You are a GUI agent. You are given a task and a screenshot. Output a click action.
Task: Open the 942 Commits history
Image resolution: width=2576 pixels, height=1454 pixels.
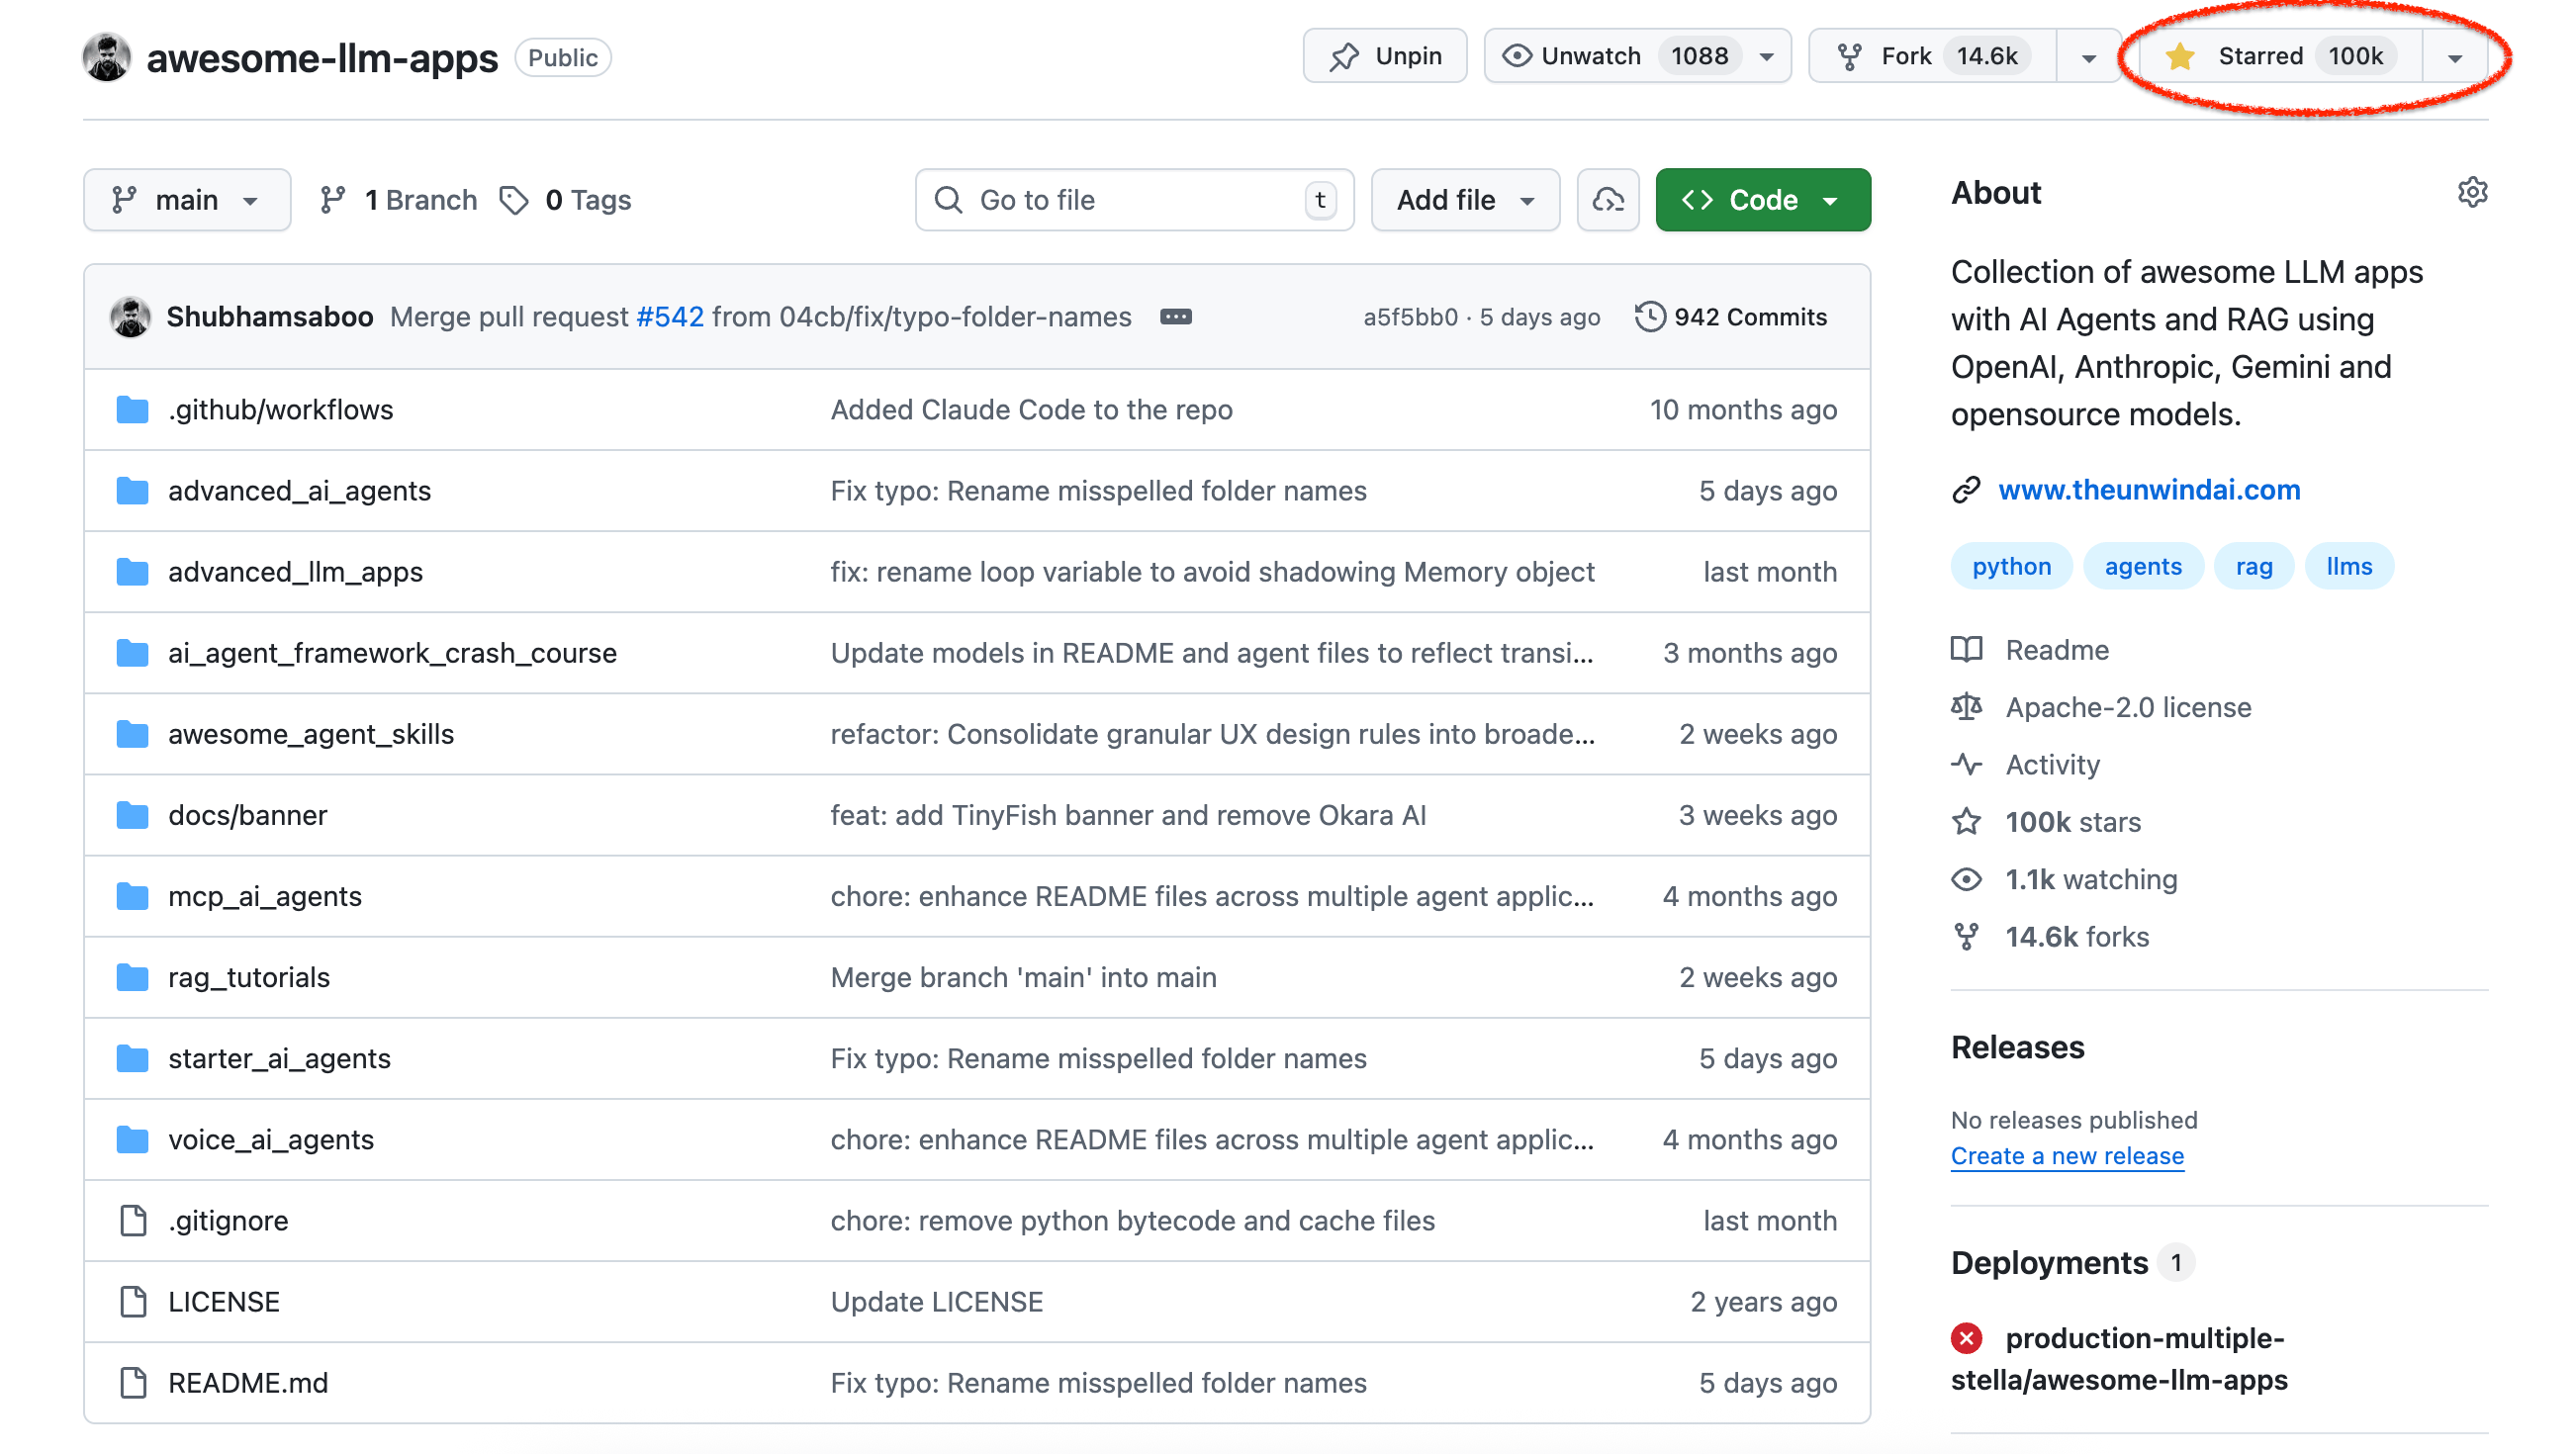point(1731,317)
